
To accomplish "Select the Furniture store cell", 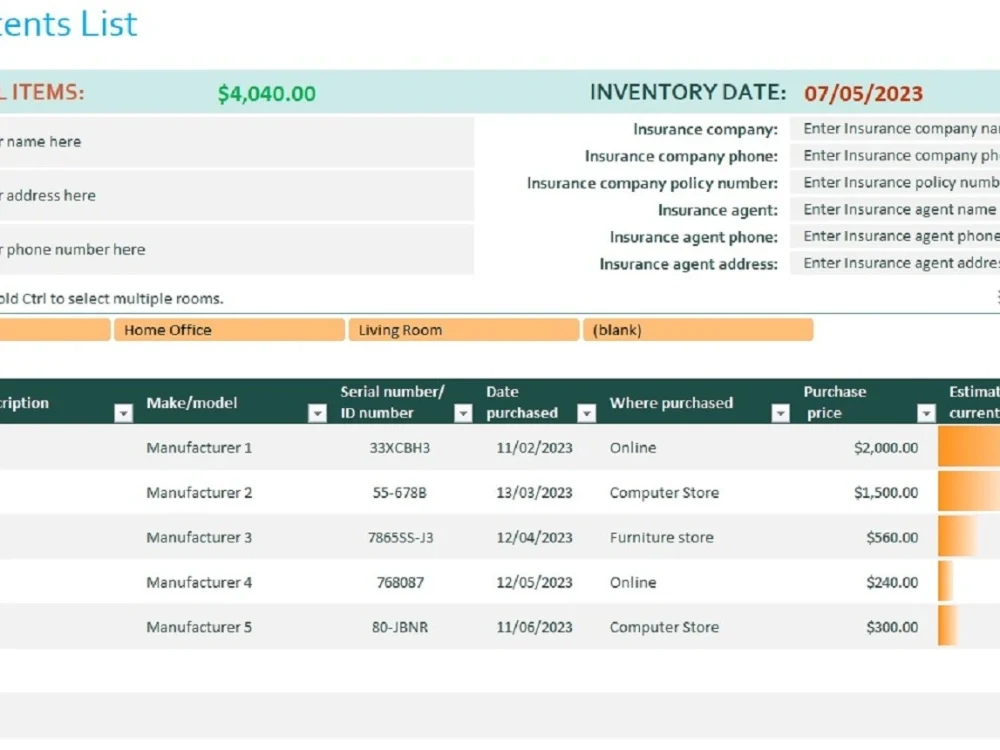I will coord(661,537).
